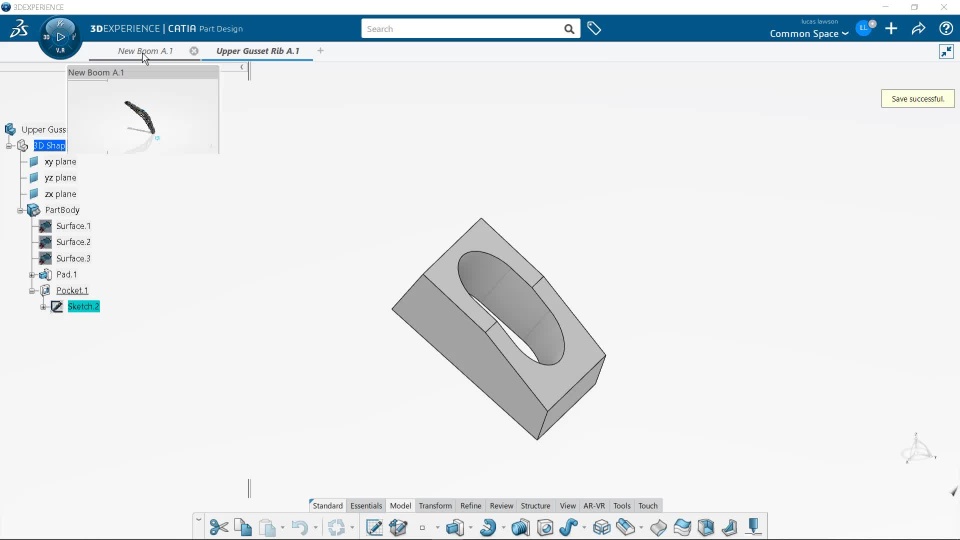Screen dimensions: 960x540
Task: Open the Update options dropdown arrow
Action: pyautogui.click(x=352, y=527)
